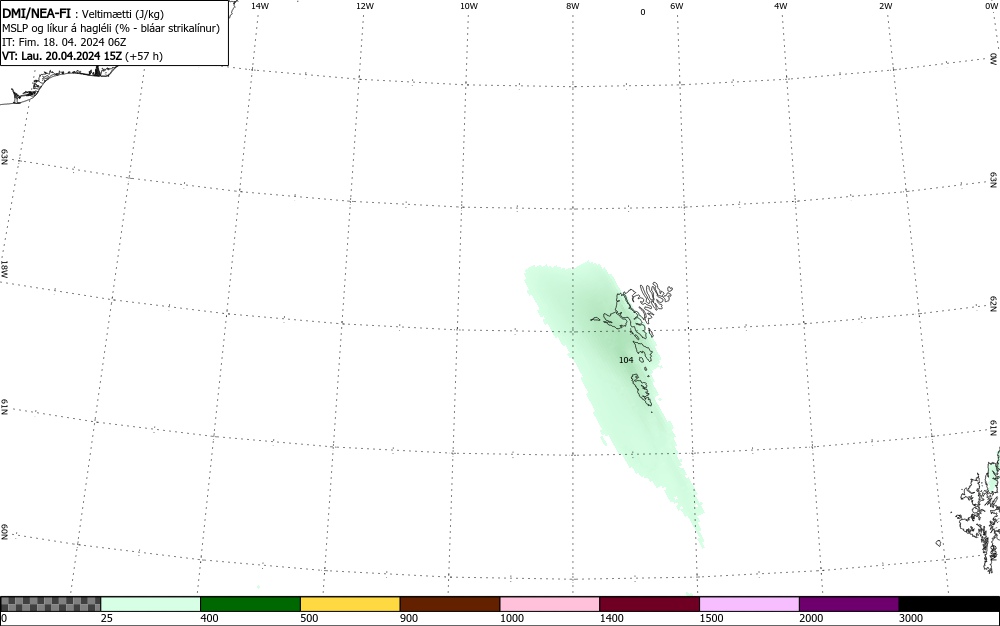Click the dark green 400–500 legend swatch
1000x626 pixels.
[x=250, y=604]
